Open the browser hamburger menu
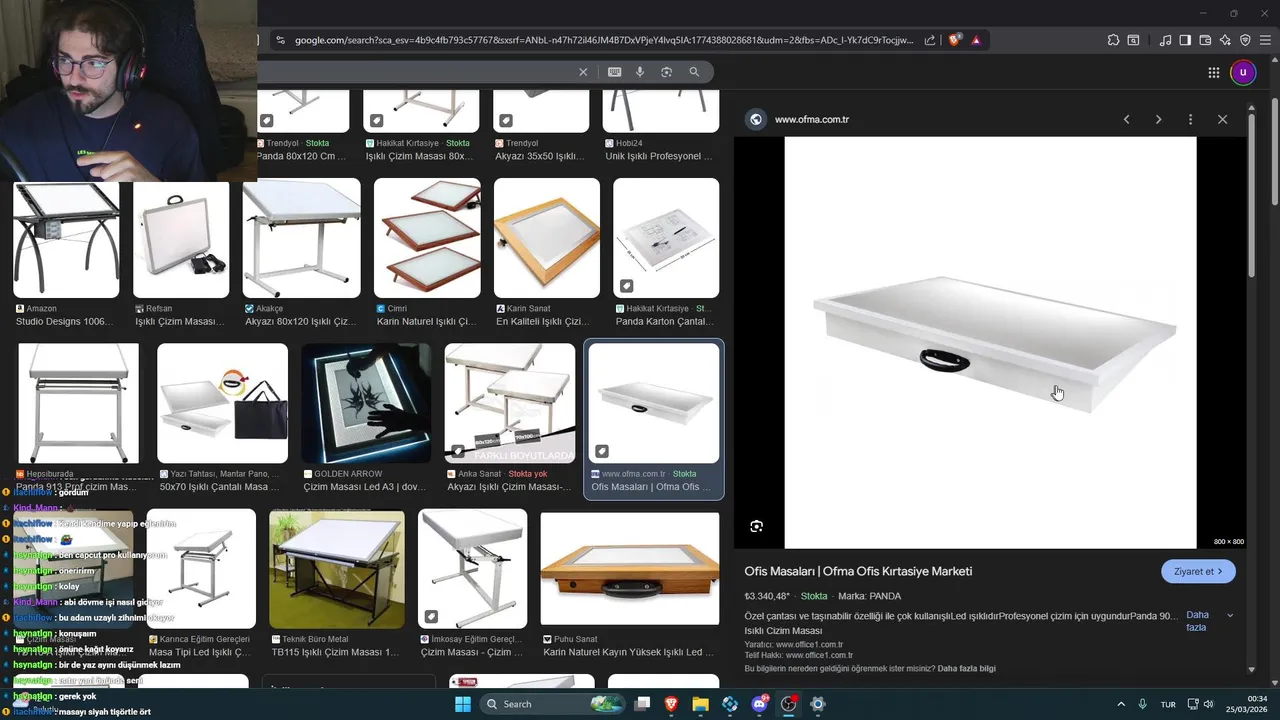The height and width of the screenshot is (720, 1280). (1265, 40)
